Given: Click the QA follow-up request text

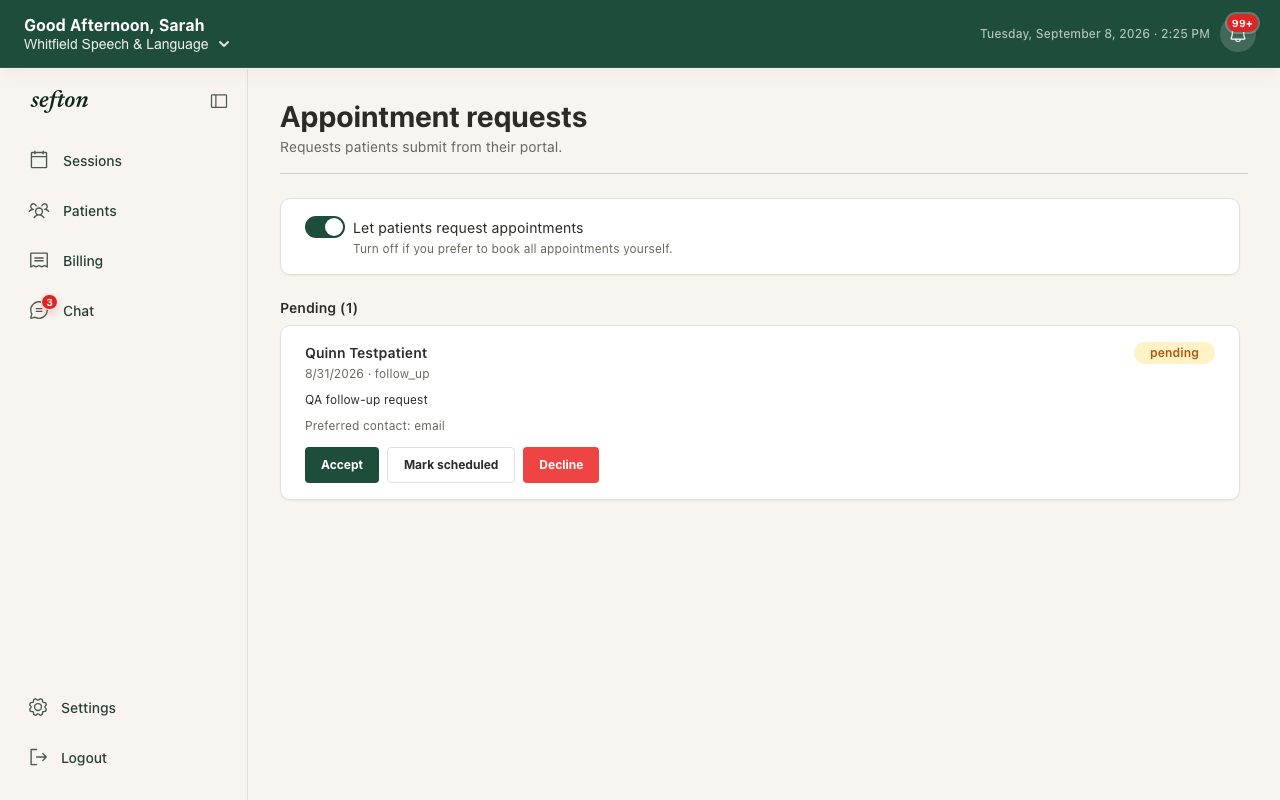Looking at the screenshot, I should coord(366,399).
